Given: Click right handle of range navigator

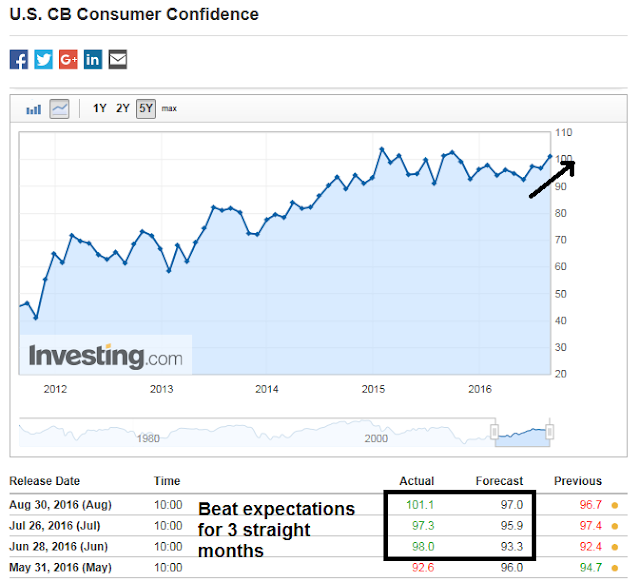Looking at the screenshot, I should 550,431.
